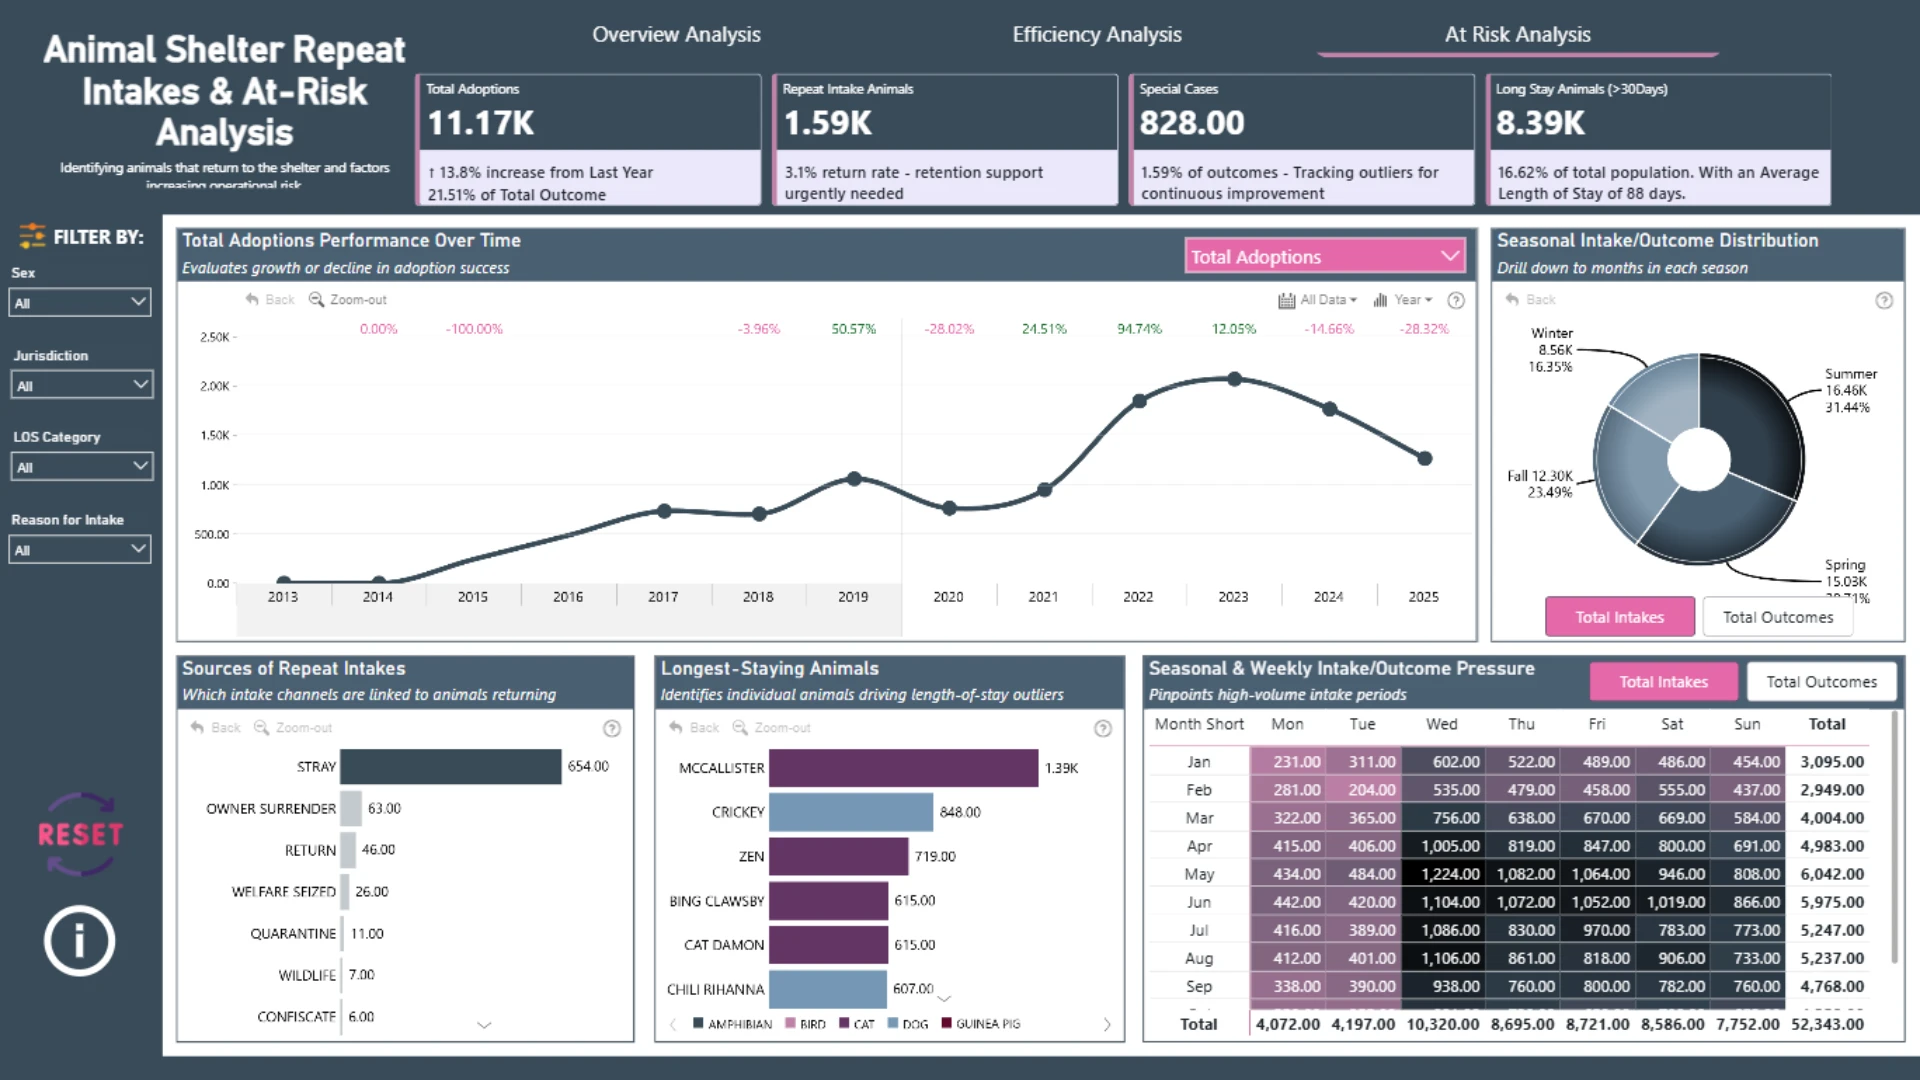The width and height of the screenshot is (1920, 1080).
Task: Click the RESET filters icon
Action: pos(80,834)
